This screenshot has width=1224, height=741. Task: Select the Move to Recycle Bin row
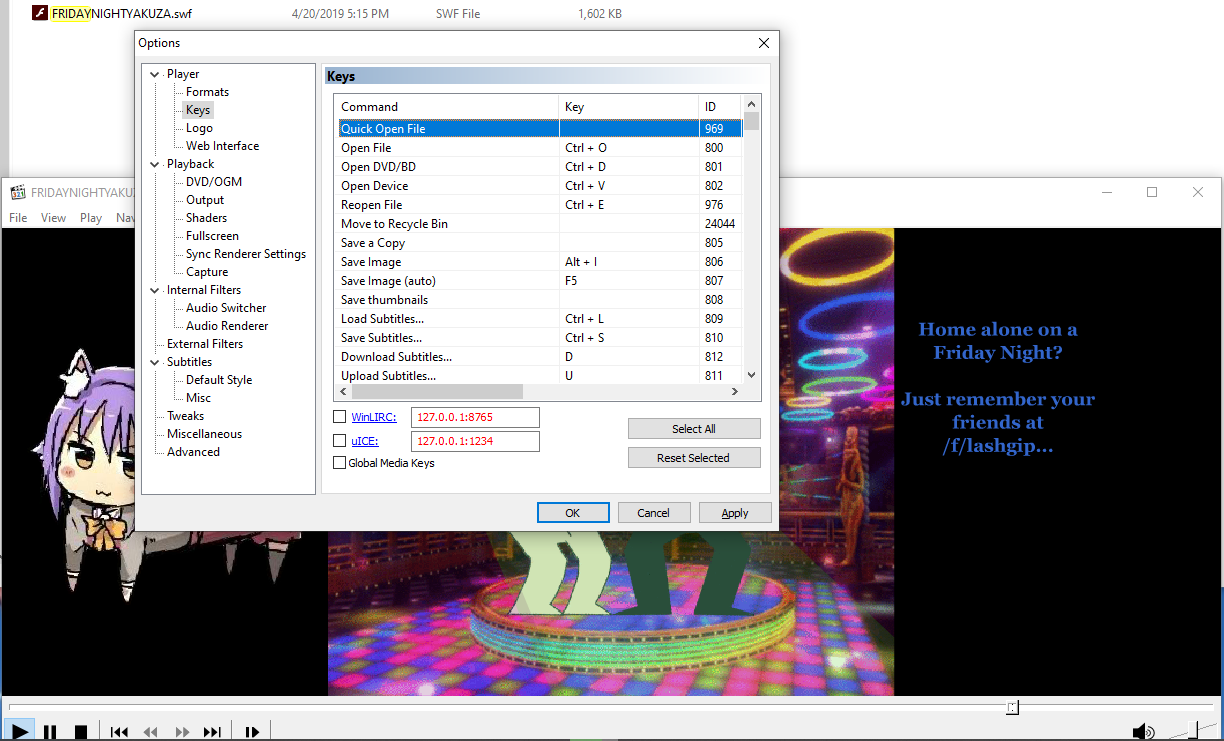tap(539, 224)
